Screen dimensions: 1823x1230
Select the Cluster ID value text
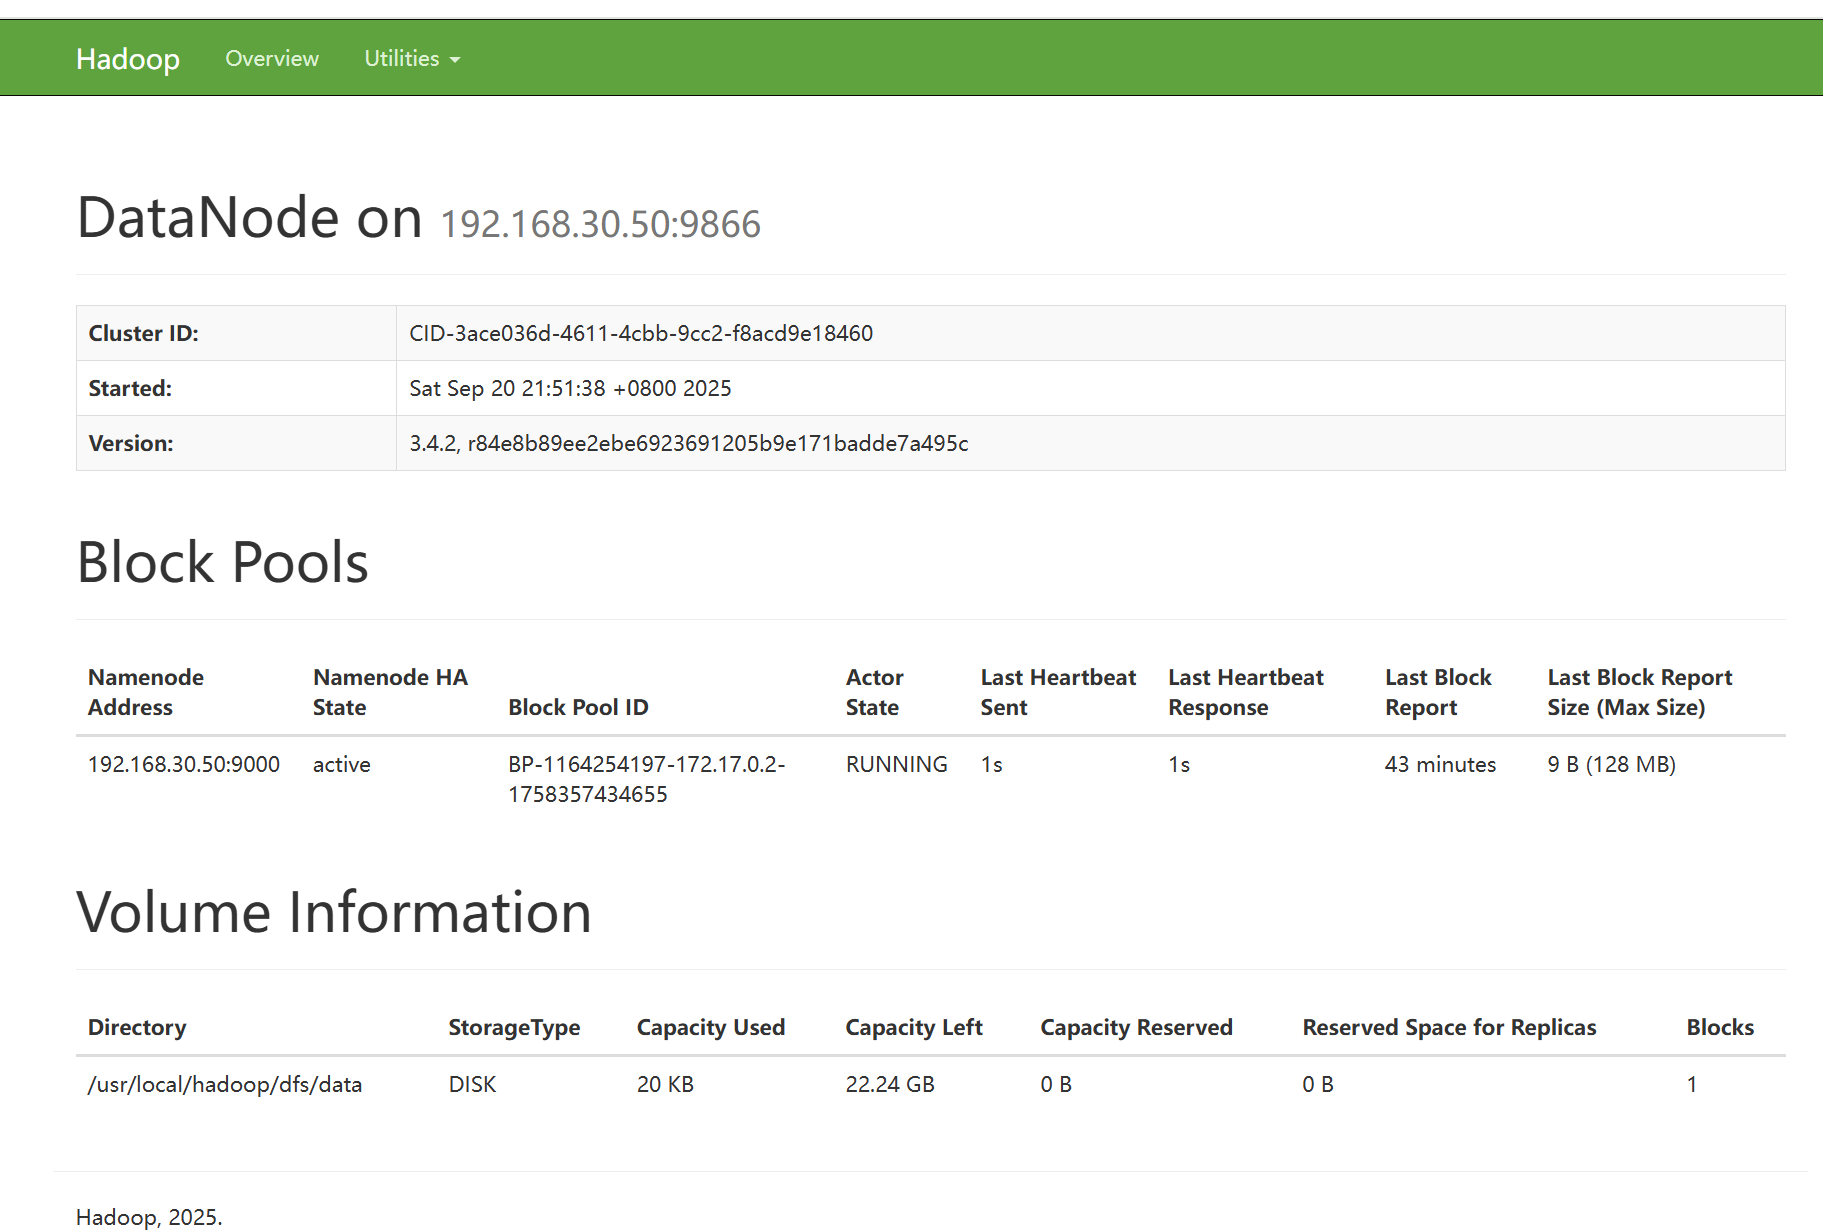click(640, 333)
